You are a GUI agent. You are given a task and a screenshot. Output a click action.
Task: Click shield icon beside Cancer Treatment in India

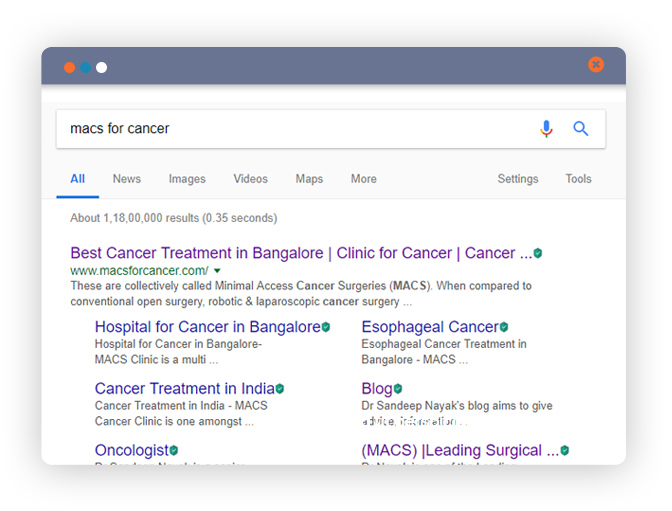pos(280,389)
